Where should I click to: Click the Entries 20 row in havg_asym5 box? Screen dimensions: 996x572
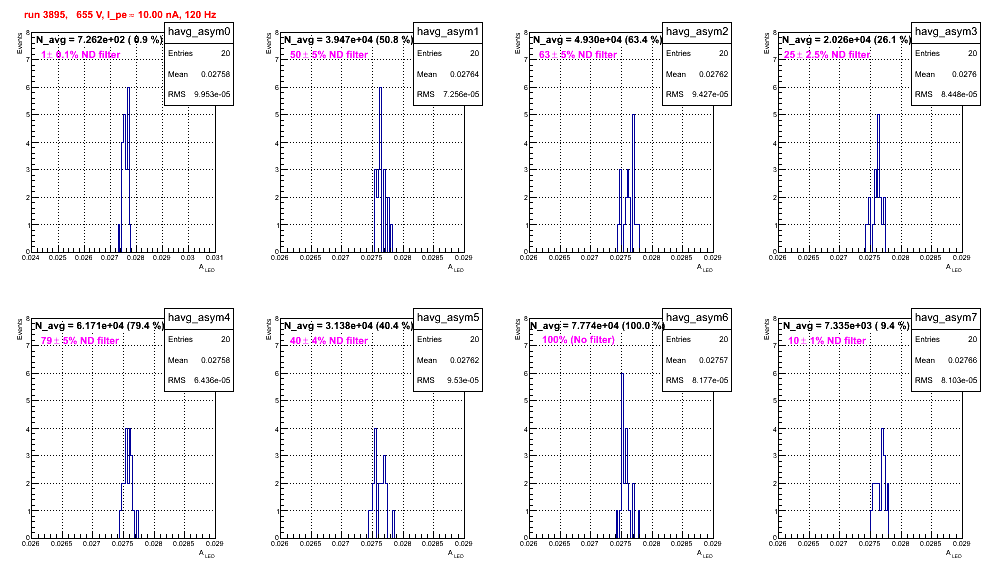click(x=448, y=339)
